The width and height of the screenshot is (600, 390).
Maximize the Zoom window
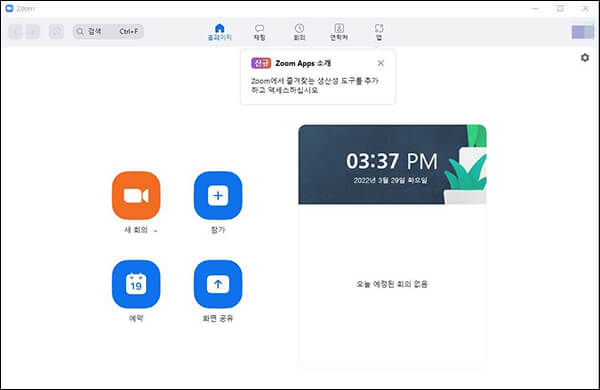coord(560,8)
